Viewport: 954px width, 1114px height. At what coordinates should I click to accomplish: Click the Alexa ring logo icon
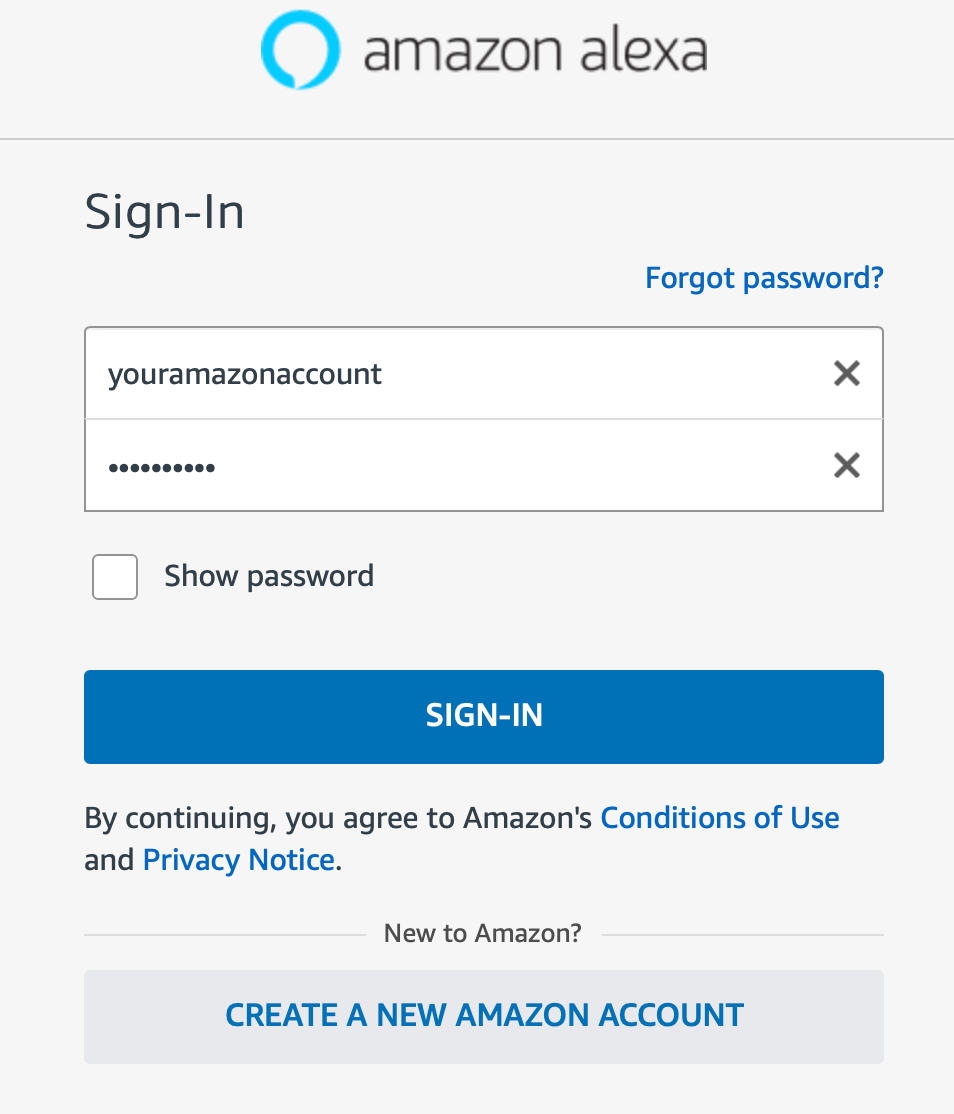299,50
